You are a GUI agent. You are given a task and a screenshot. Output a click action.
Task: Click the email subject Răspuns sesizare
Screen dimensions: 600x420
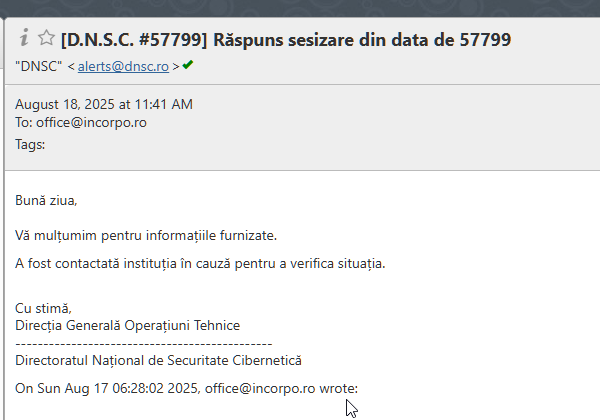click(341, 40)
